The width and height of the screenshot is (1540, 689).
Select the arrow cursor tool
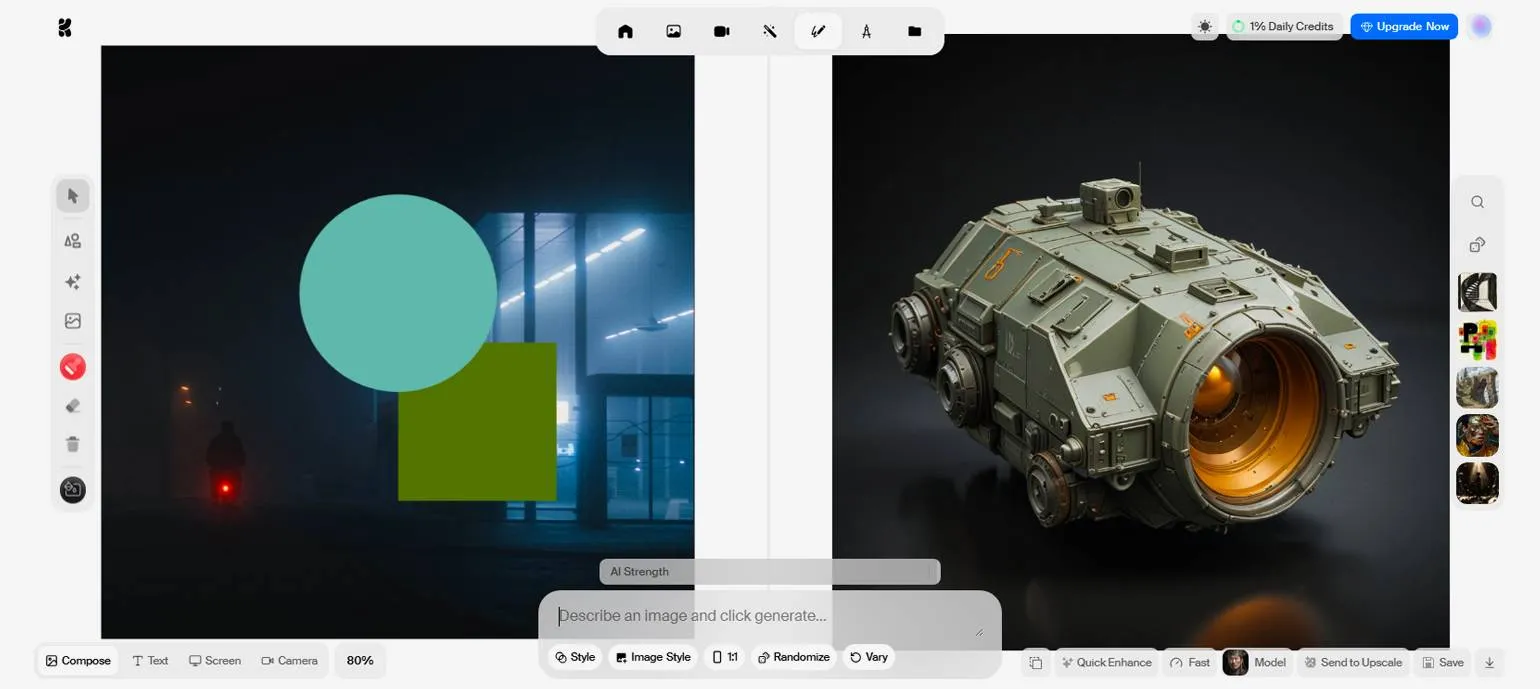[x=73, y=196]
